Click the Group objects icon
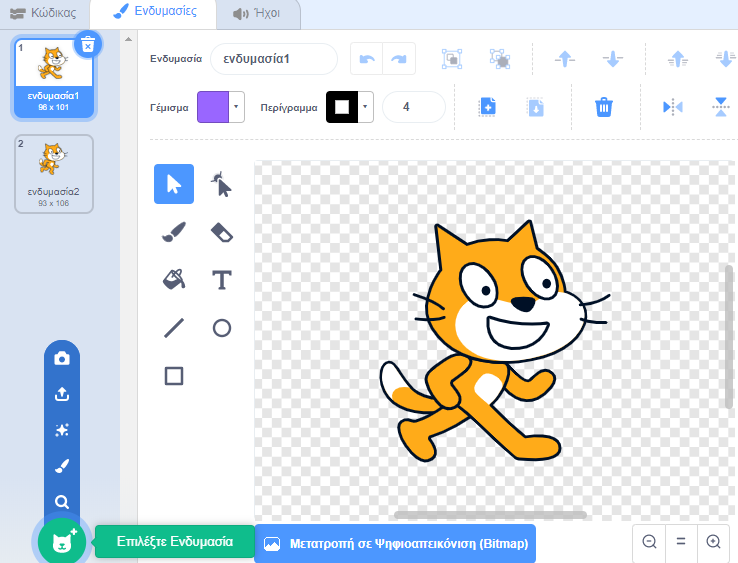738x563 pixels. 452,59
